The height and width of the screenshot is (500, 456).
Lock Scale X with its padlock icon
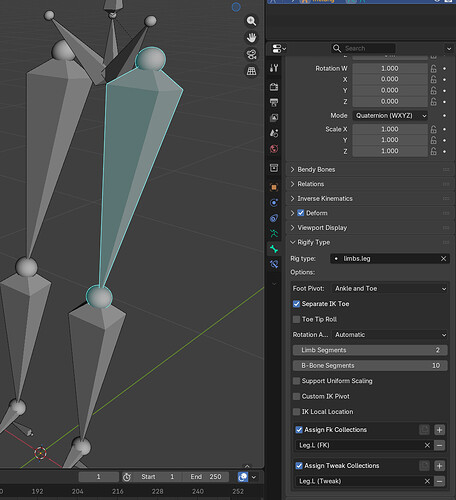point(433,129)
